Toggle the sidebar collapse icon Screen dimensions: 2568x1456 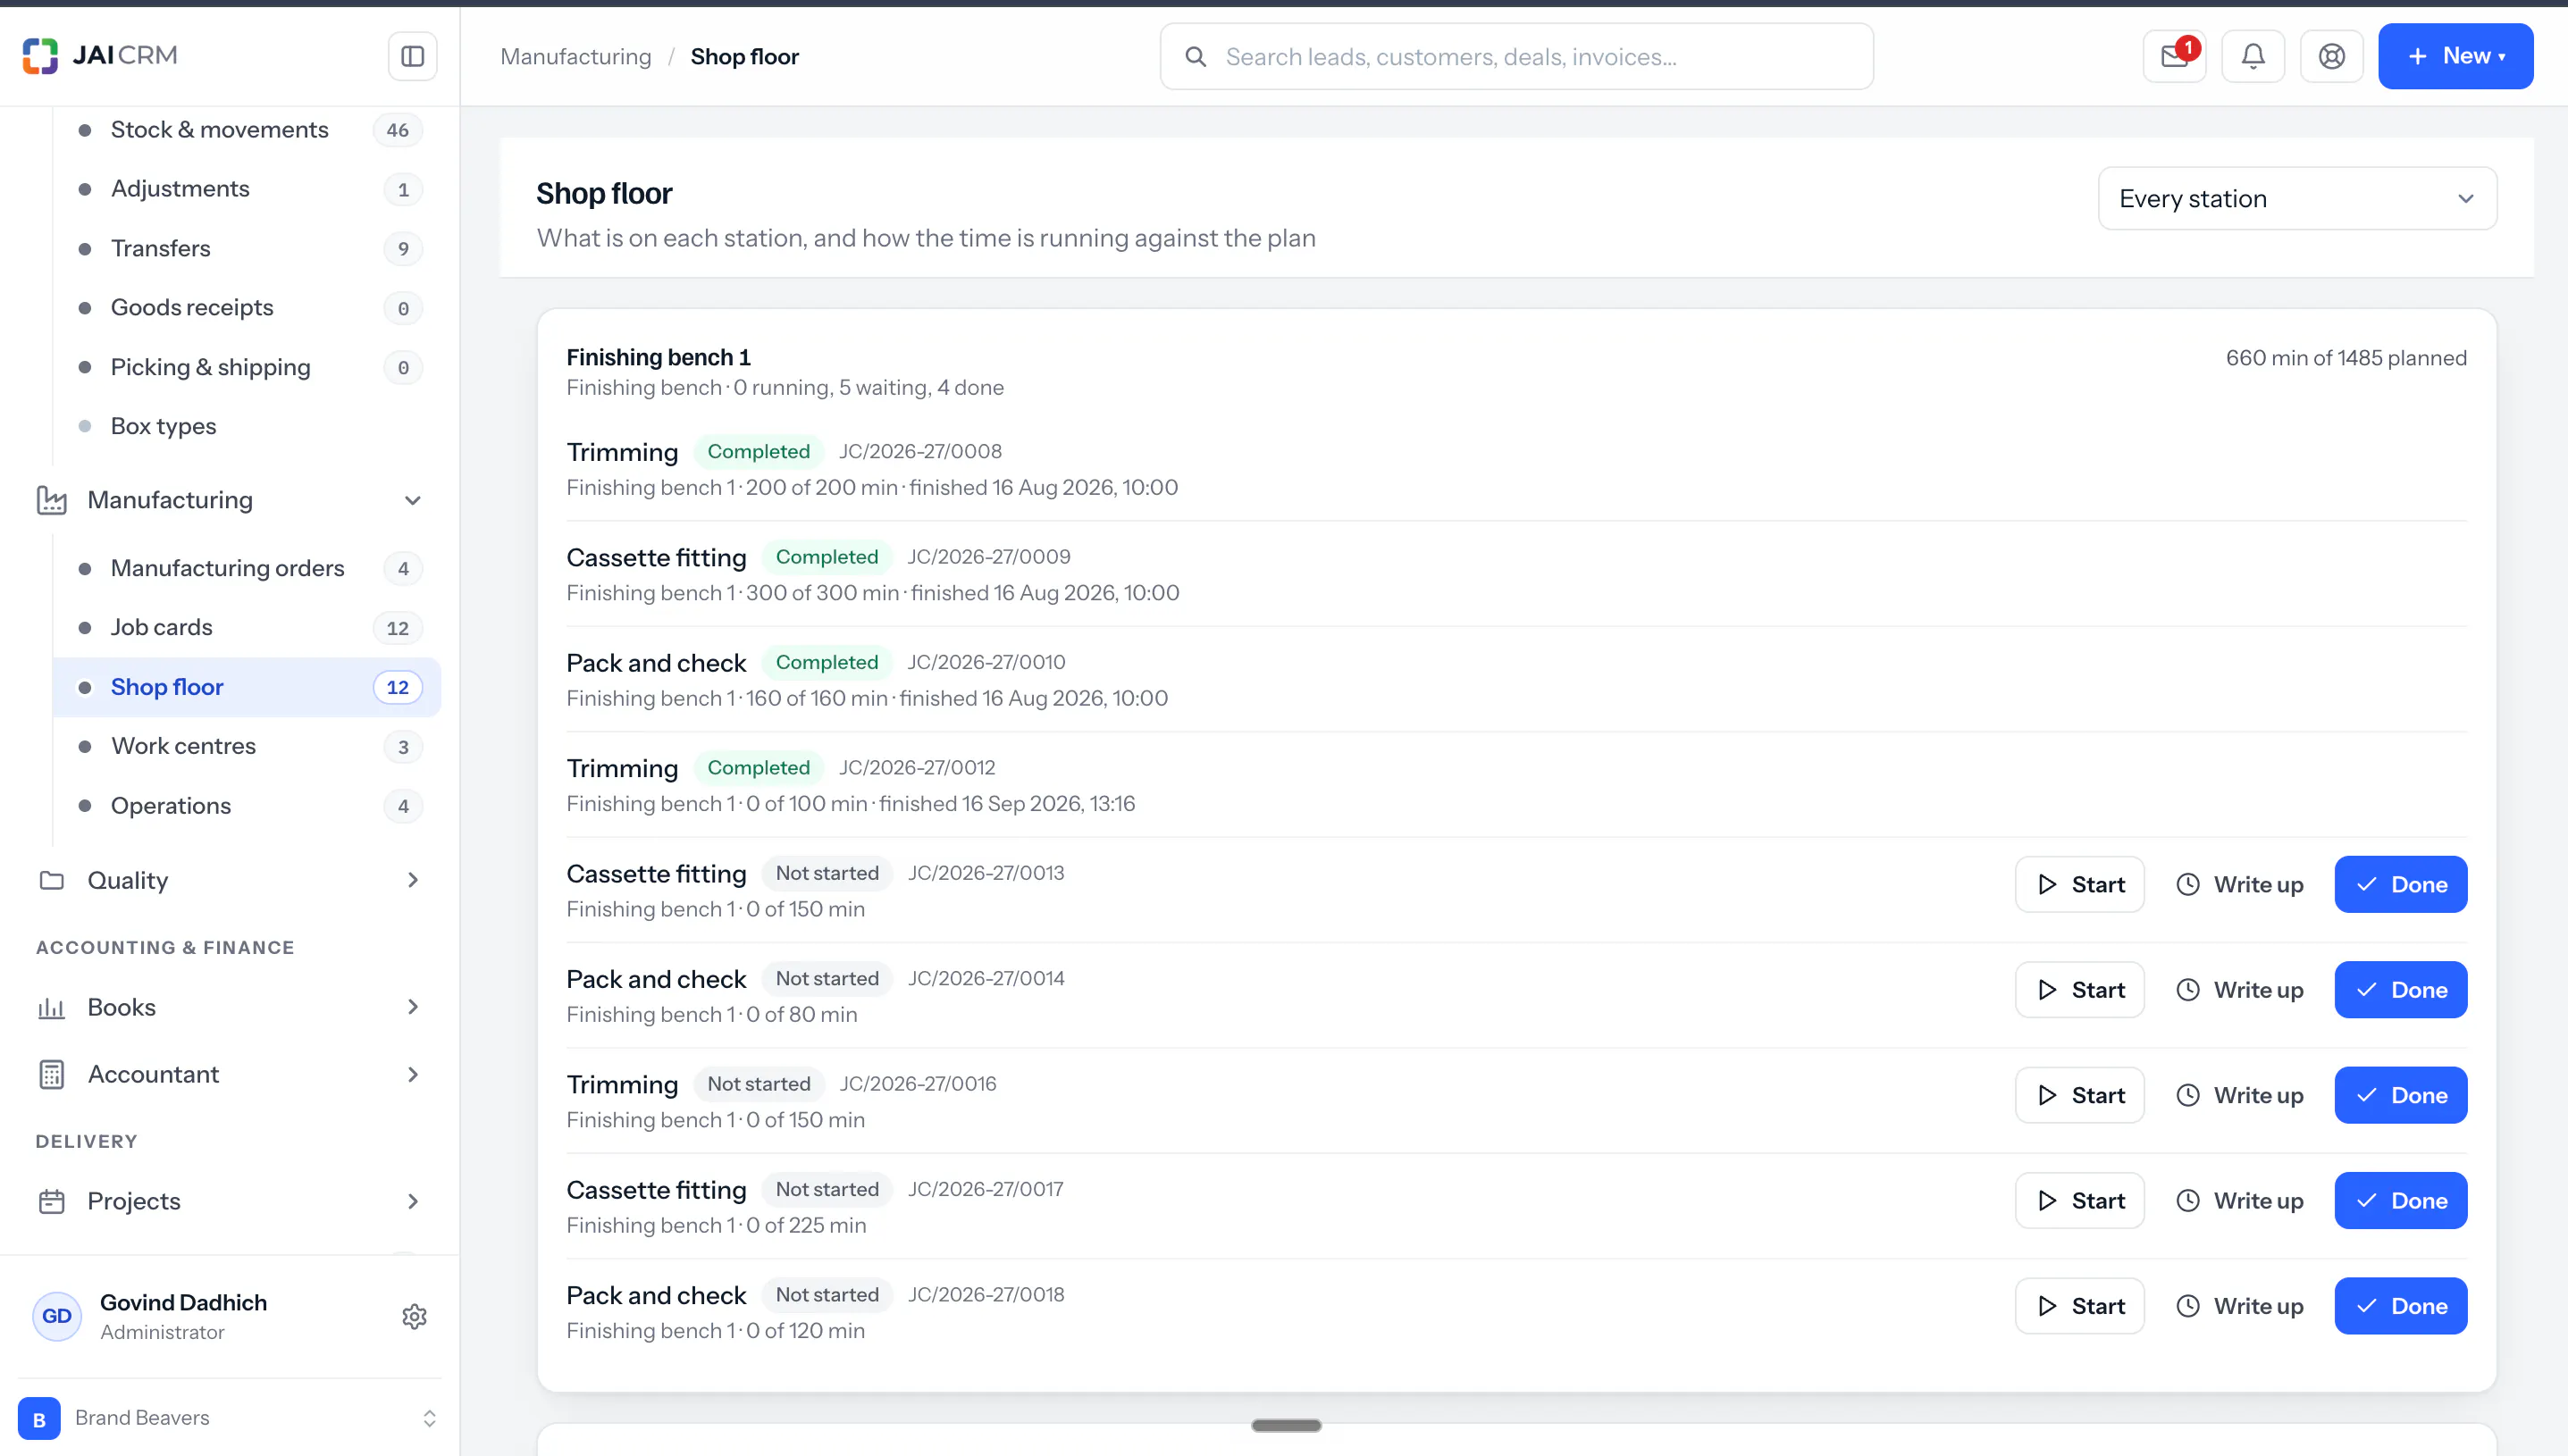412,56
